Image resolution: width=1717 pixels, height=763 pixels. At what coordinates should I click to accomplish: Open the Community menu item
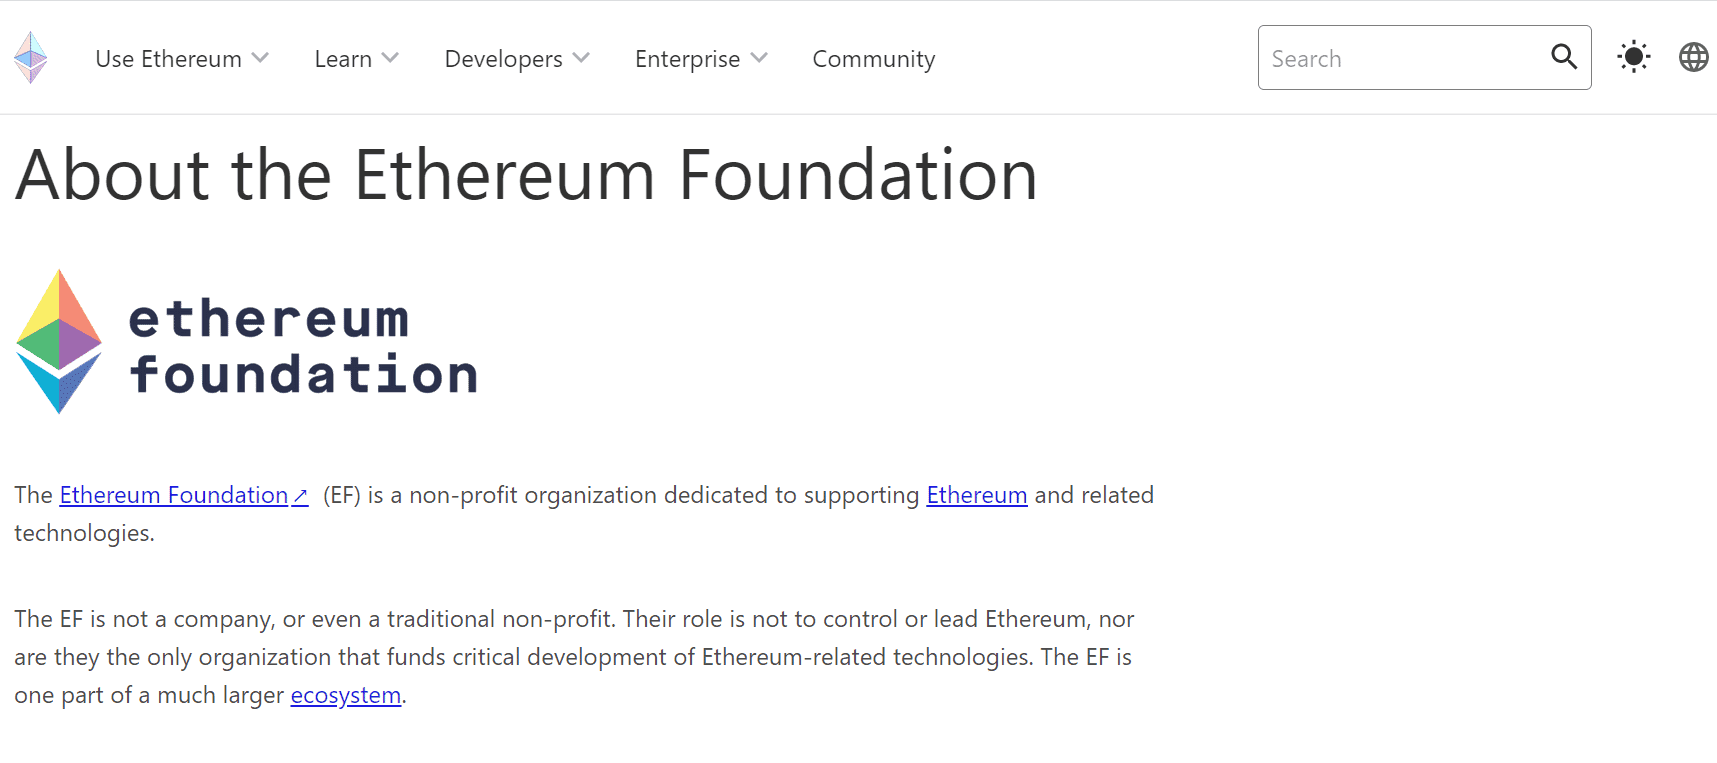(874, 59)
